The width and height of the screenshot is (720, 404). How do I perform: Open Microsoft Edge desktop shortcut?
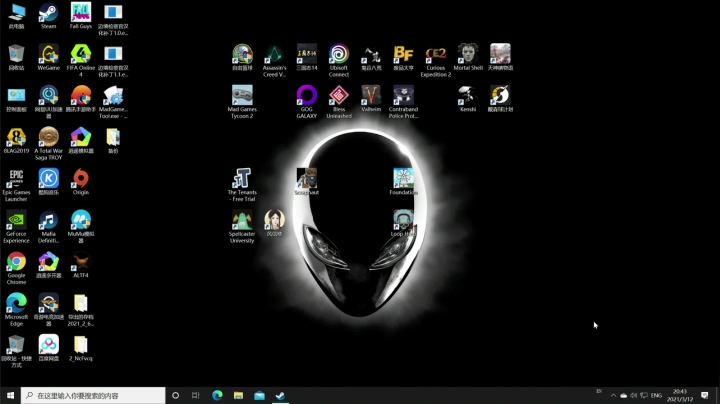click(x=16, y=310)
